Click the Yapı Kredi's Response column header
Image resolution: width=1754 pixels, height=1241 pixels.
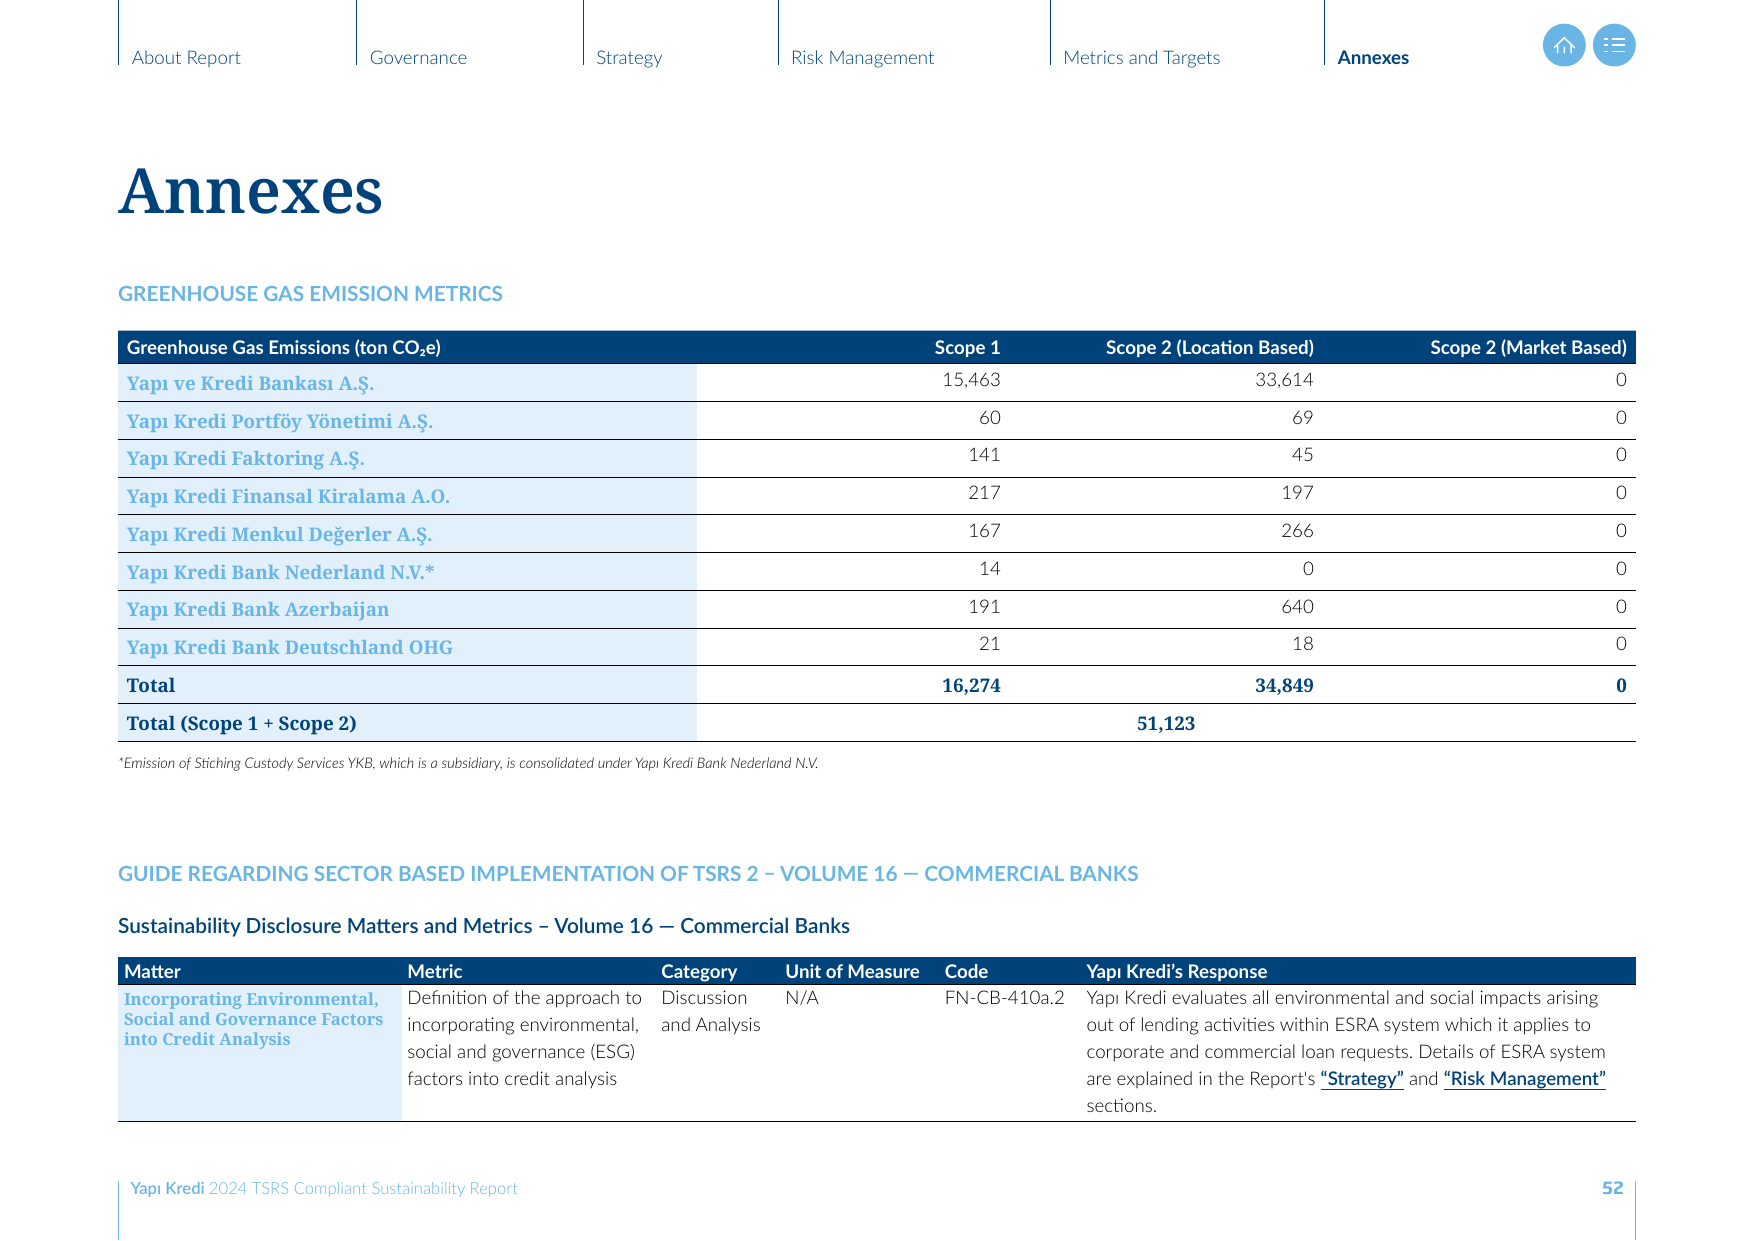pyautogui.click(x=1176, y=971)
